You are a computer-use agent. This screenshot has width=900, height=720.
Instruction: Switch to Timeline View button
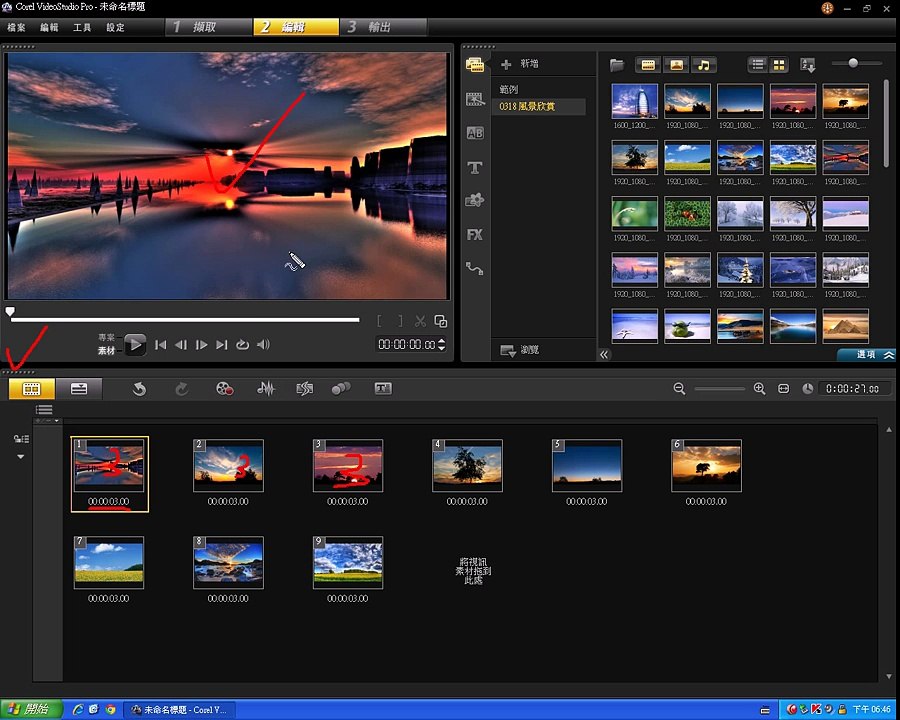(x=79, y=389)
